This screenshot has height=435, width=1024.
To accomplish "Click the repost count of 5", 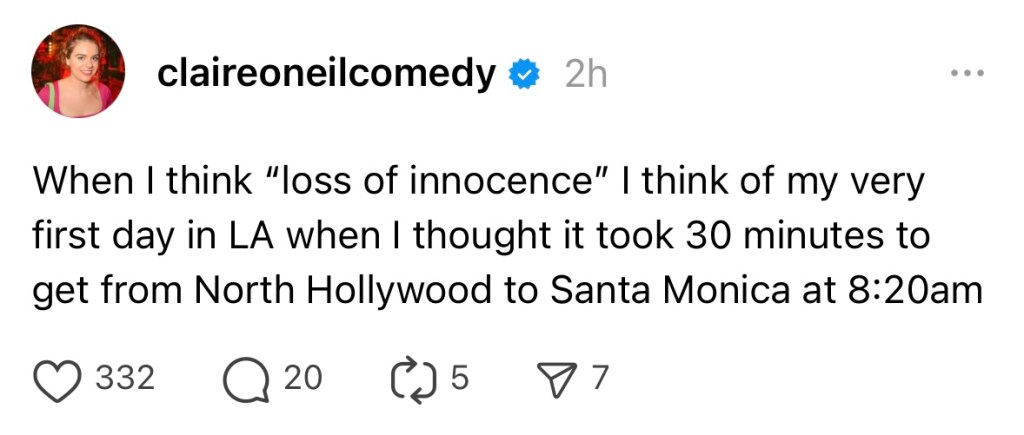I will pos(459,378).
